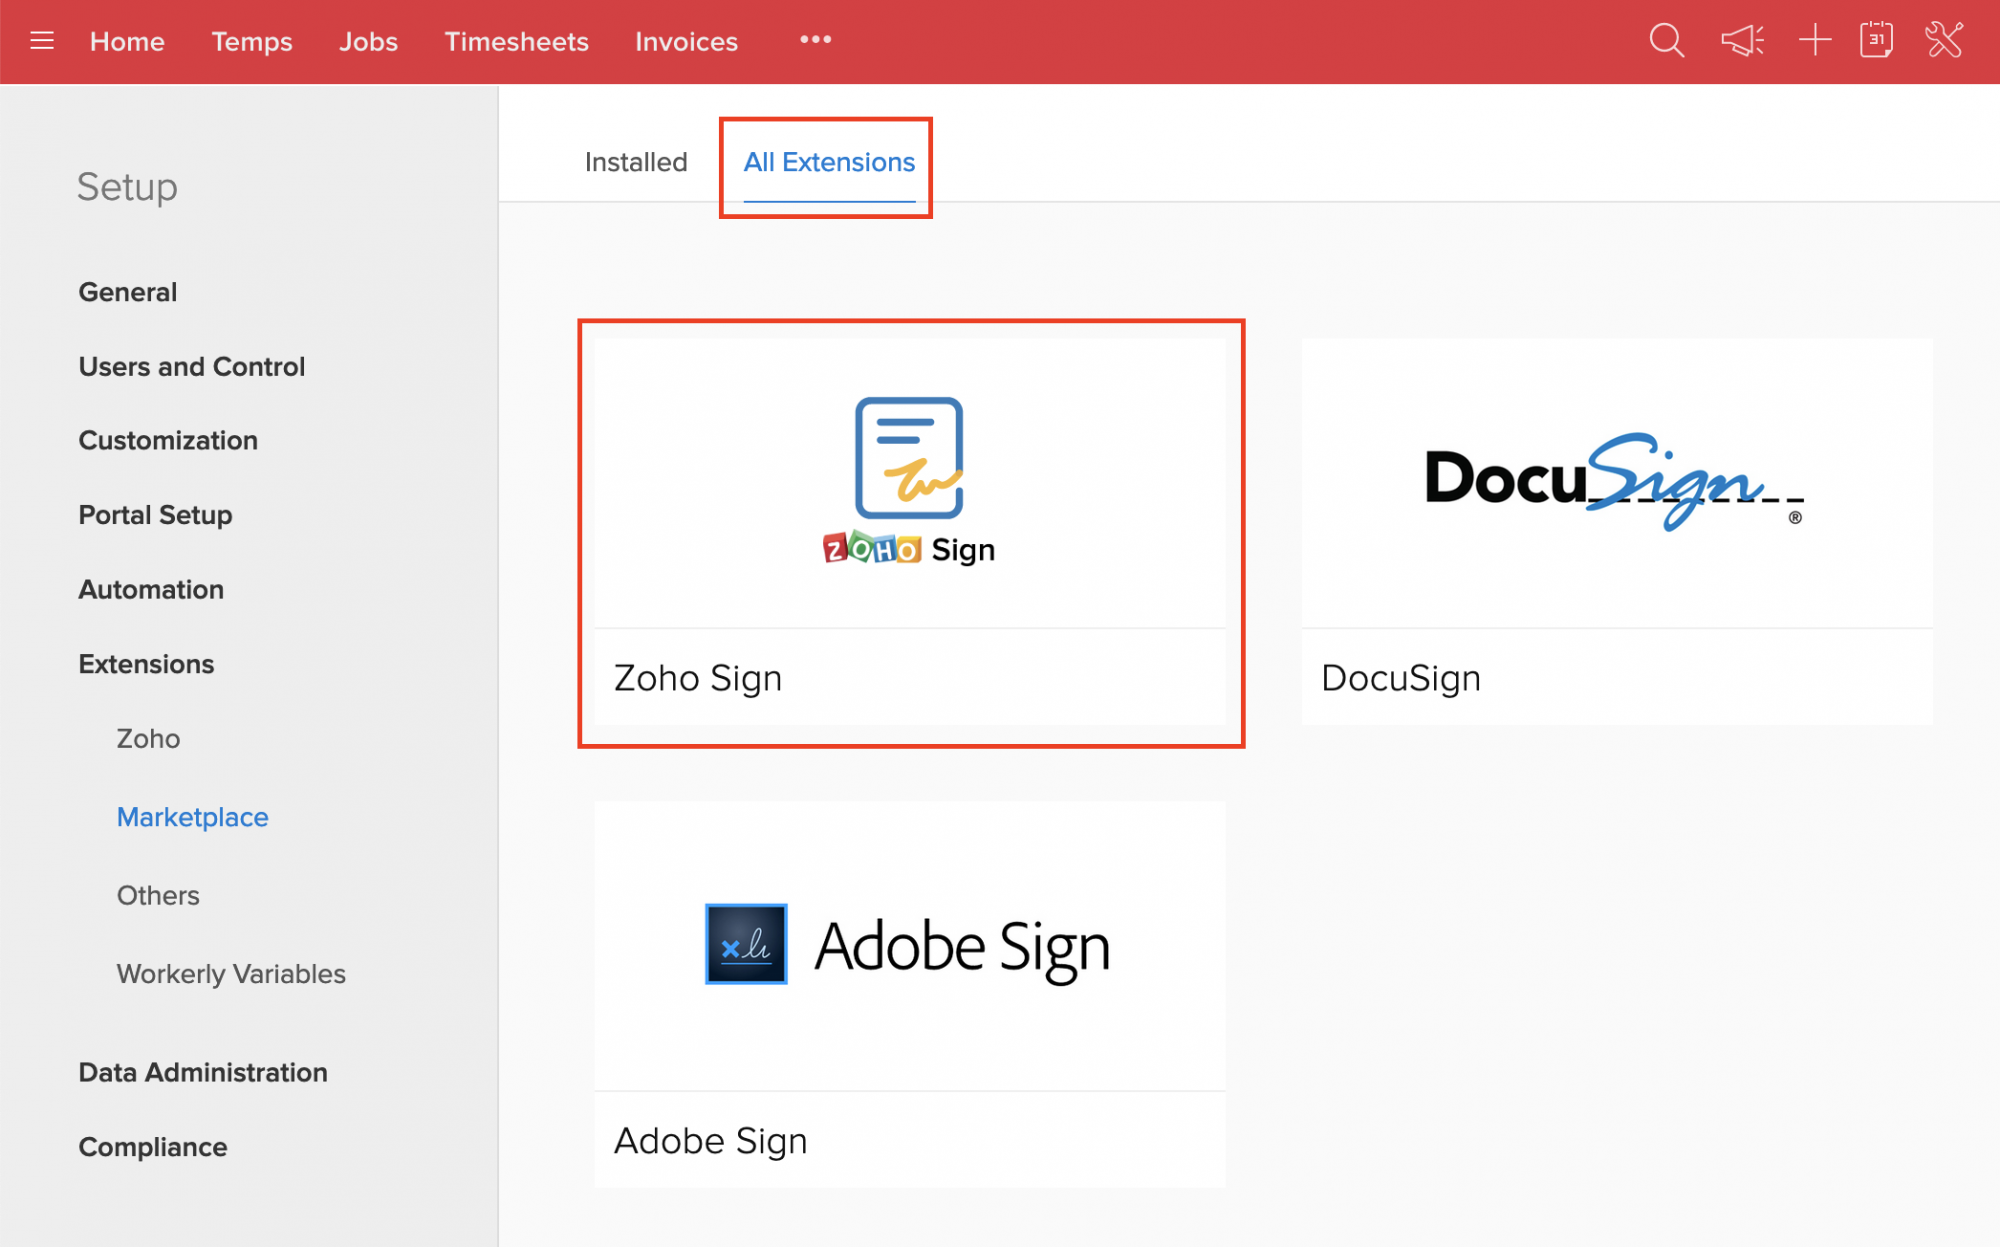This screenshot has width=2000, height=1247.
Task: Open the setup tools icon
Action: point(1944,41)
